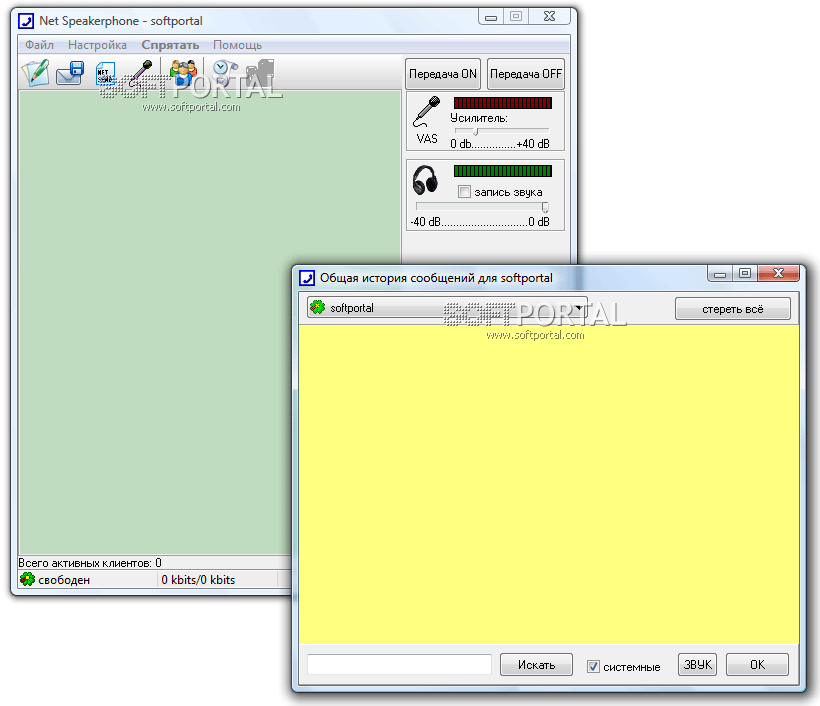The height and width of the screenshot is (706, 820).
Task: Click the history window title bar app icon
Action: [306, 278]
